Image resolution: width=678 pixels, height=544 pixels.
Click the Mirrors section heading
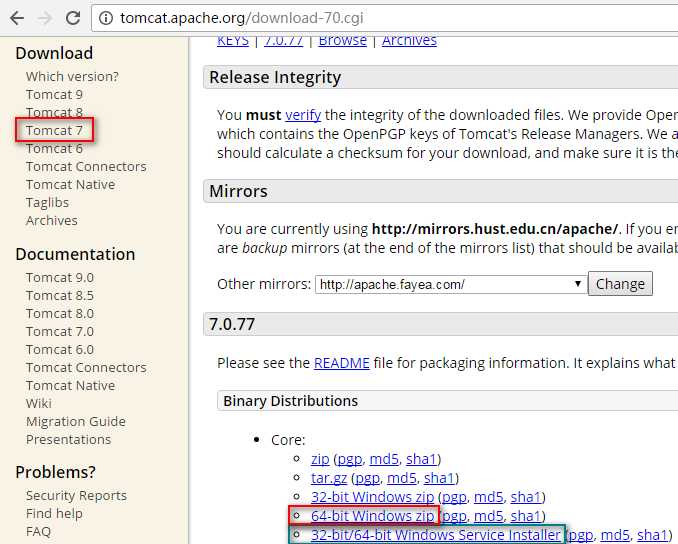click(238, 191)
